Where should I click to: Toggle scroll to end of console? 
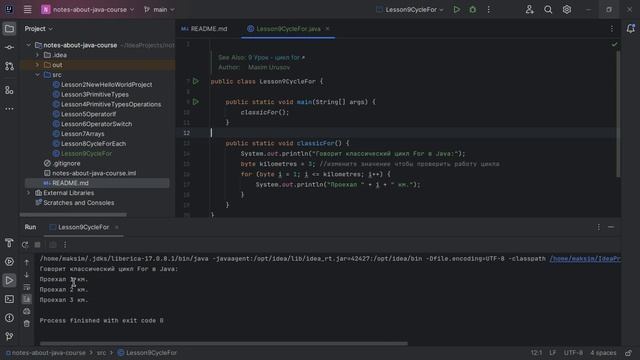point(27,299)
